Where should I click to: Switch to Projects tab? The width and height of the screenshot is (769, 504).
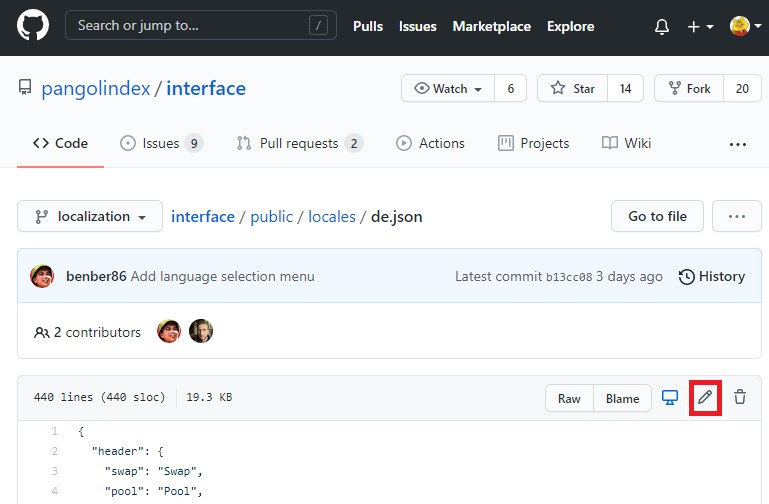[x=533, y=143]
